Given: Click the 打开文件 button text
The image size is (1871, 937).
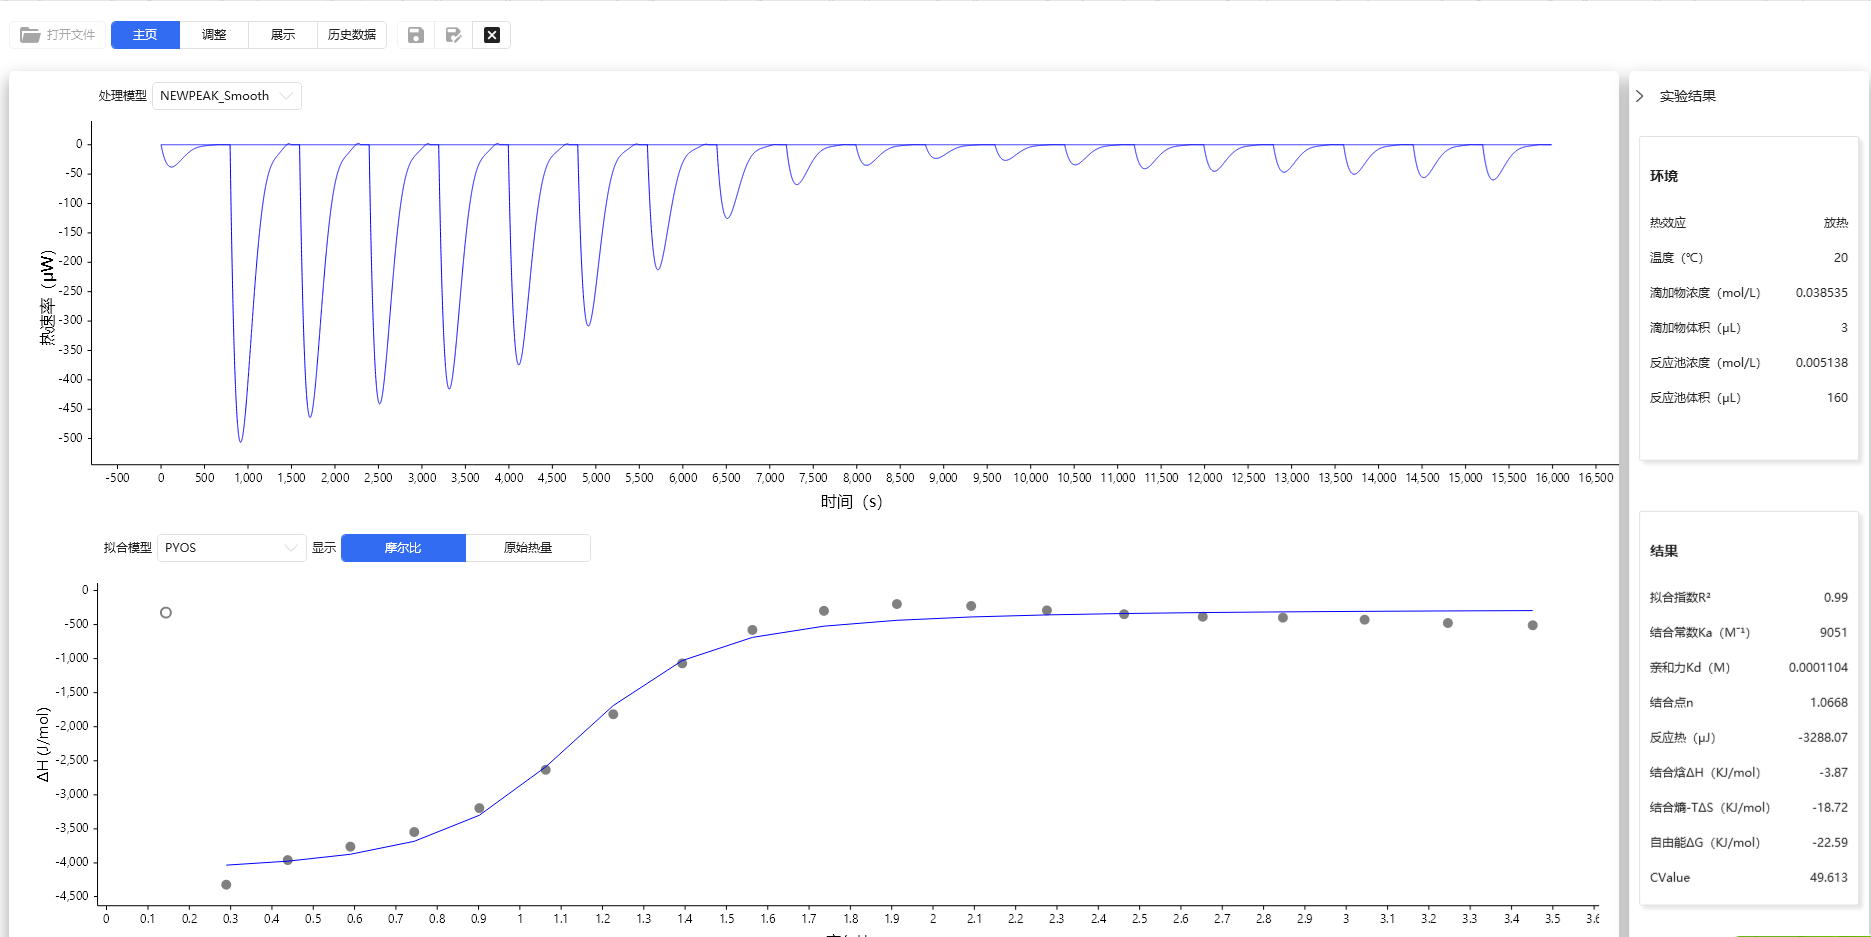Looking at the screenshot, I should 71,35.
